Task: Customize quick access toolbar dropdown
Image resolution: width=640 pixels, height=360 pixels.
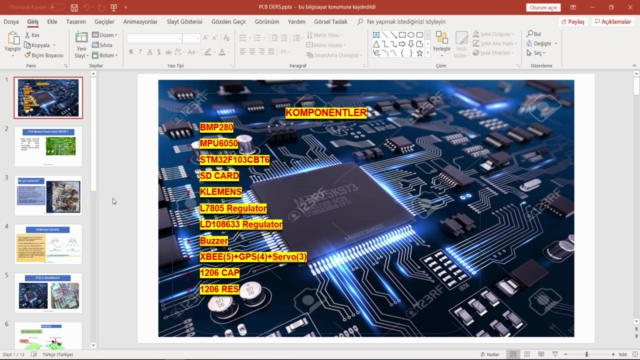Action: pyautogui.click(x=126, y=7)
